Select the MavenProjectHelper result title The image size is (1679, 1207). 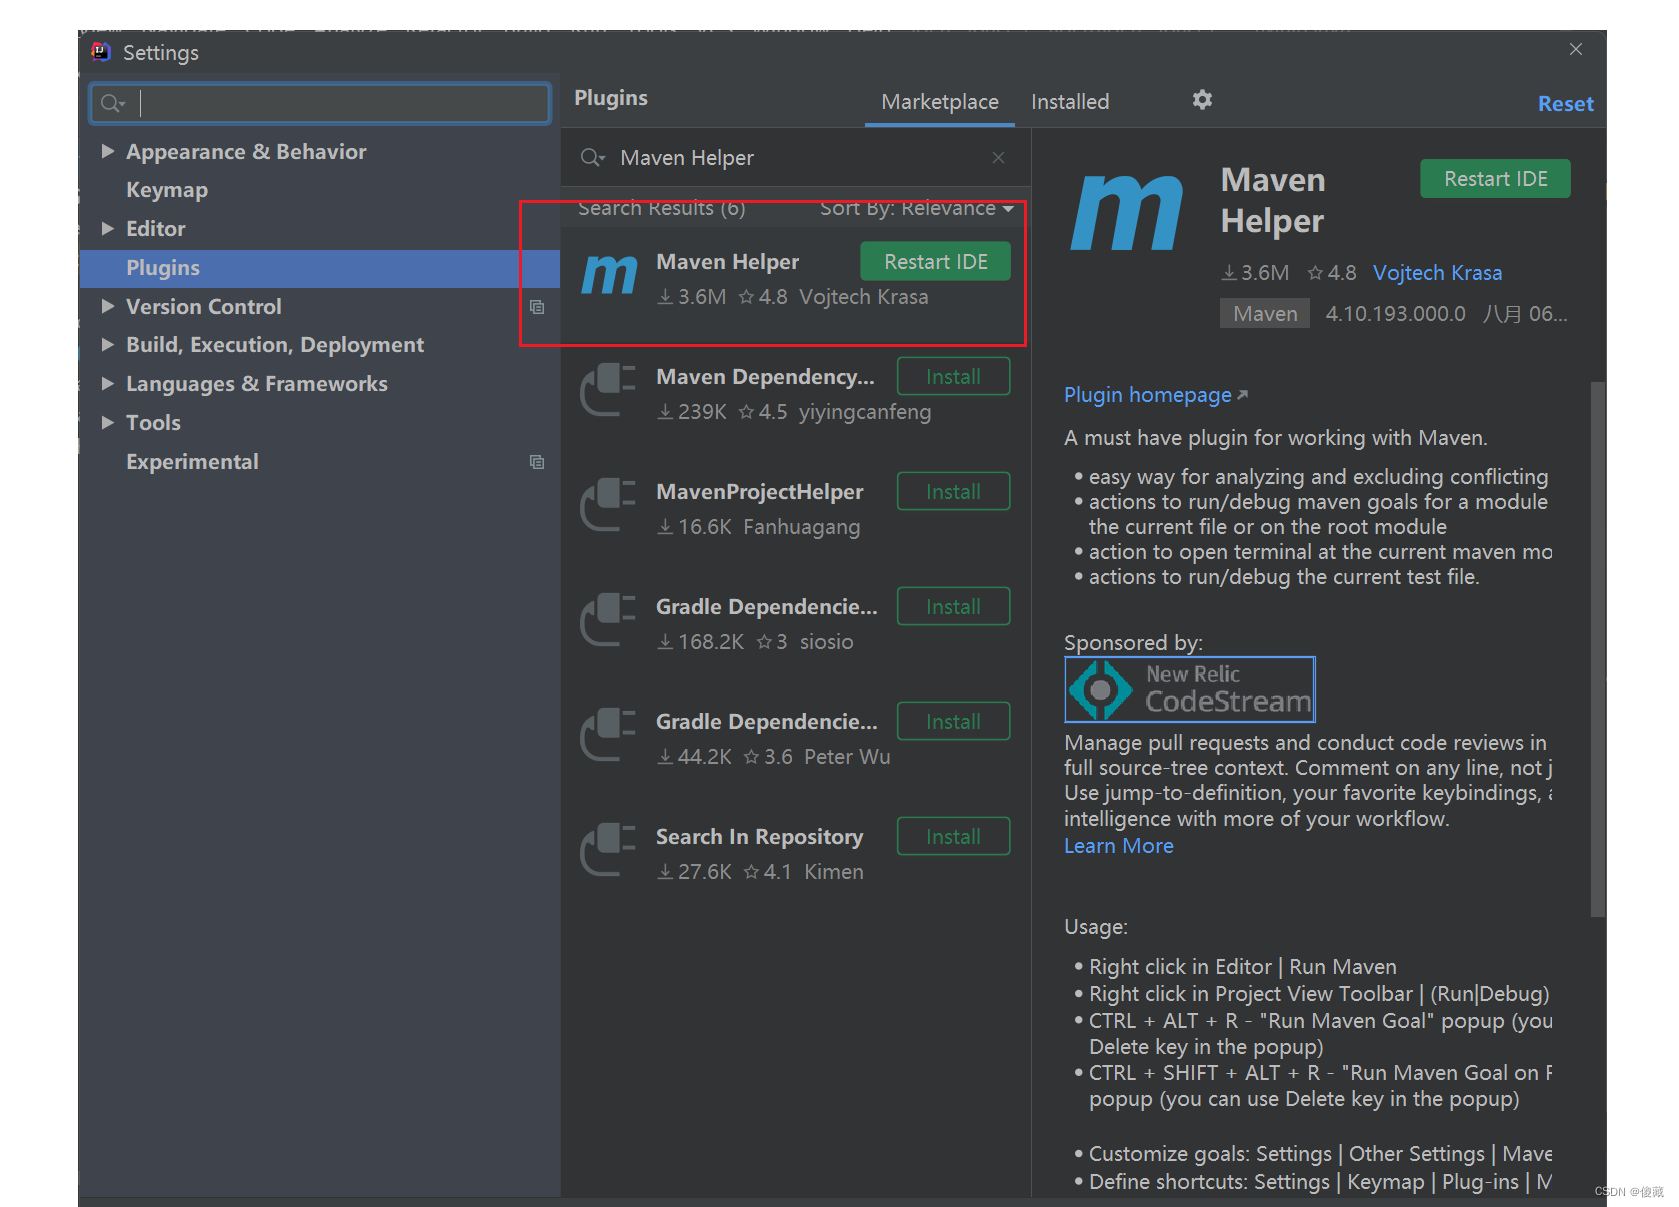click(x=759, y=492)
